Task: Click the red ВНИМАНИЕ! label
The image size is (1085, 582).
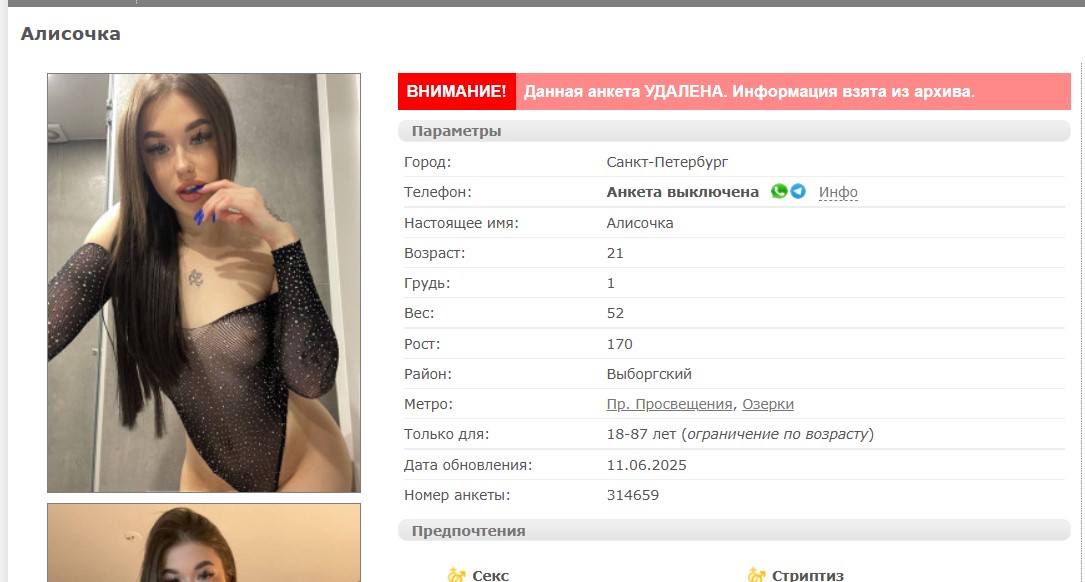Action: pos(457,91)
